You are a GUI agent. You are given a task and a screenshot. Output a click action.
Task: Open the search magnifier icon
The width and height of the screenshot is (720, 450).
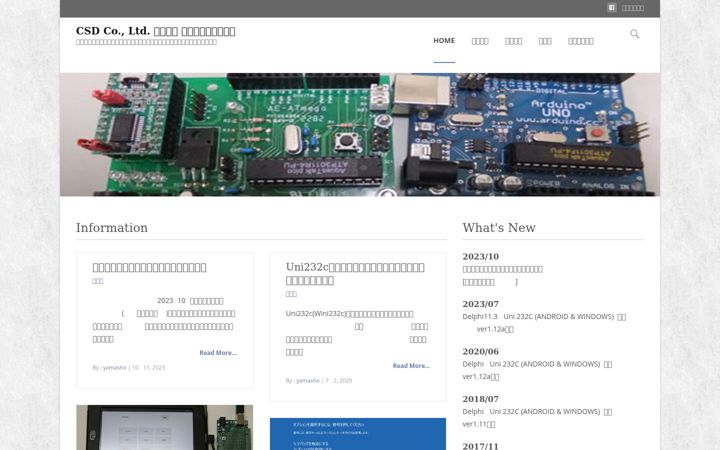(635, 34)
